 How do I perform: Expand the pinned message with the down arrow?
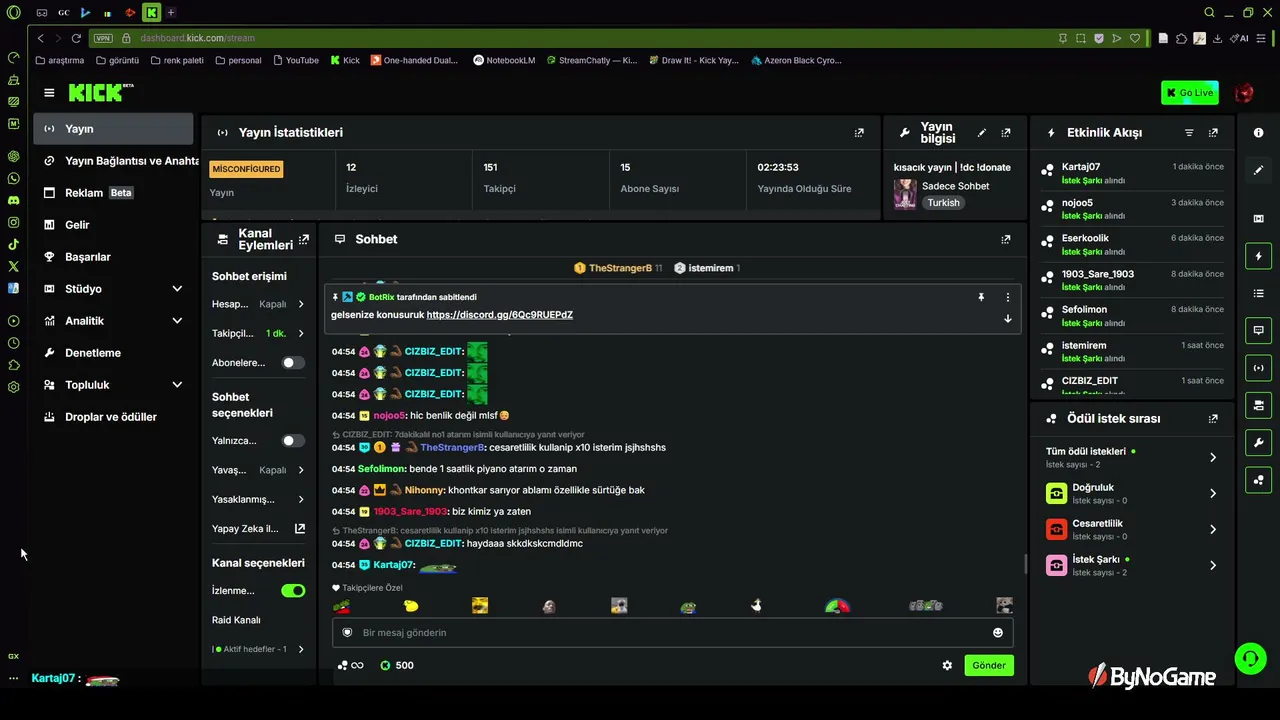[x=1007, y=318]
